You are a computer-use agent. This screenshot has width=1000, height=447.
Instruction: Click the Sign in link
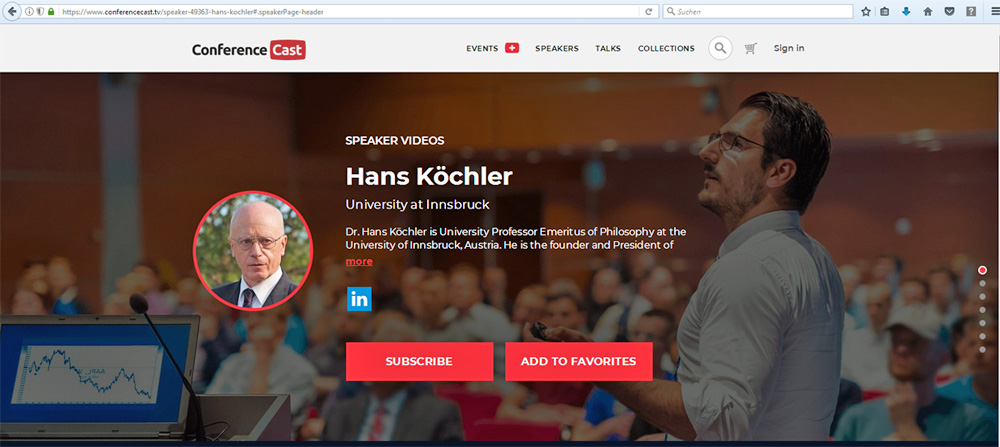pyautogui.click(x=789, y=48)
